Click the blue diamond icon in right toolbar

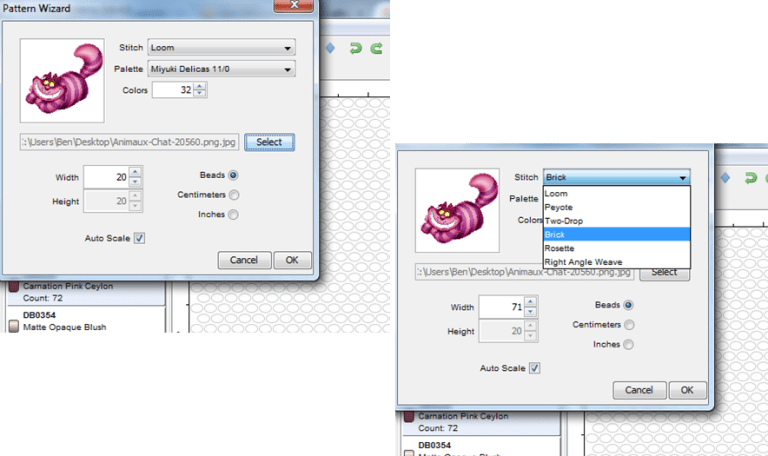pyautogui.click(x=725, y=178)
